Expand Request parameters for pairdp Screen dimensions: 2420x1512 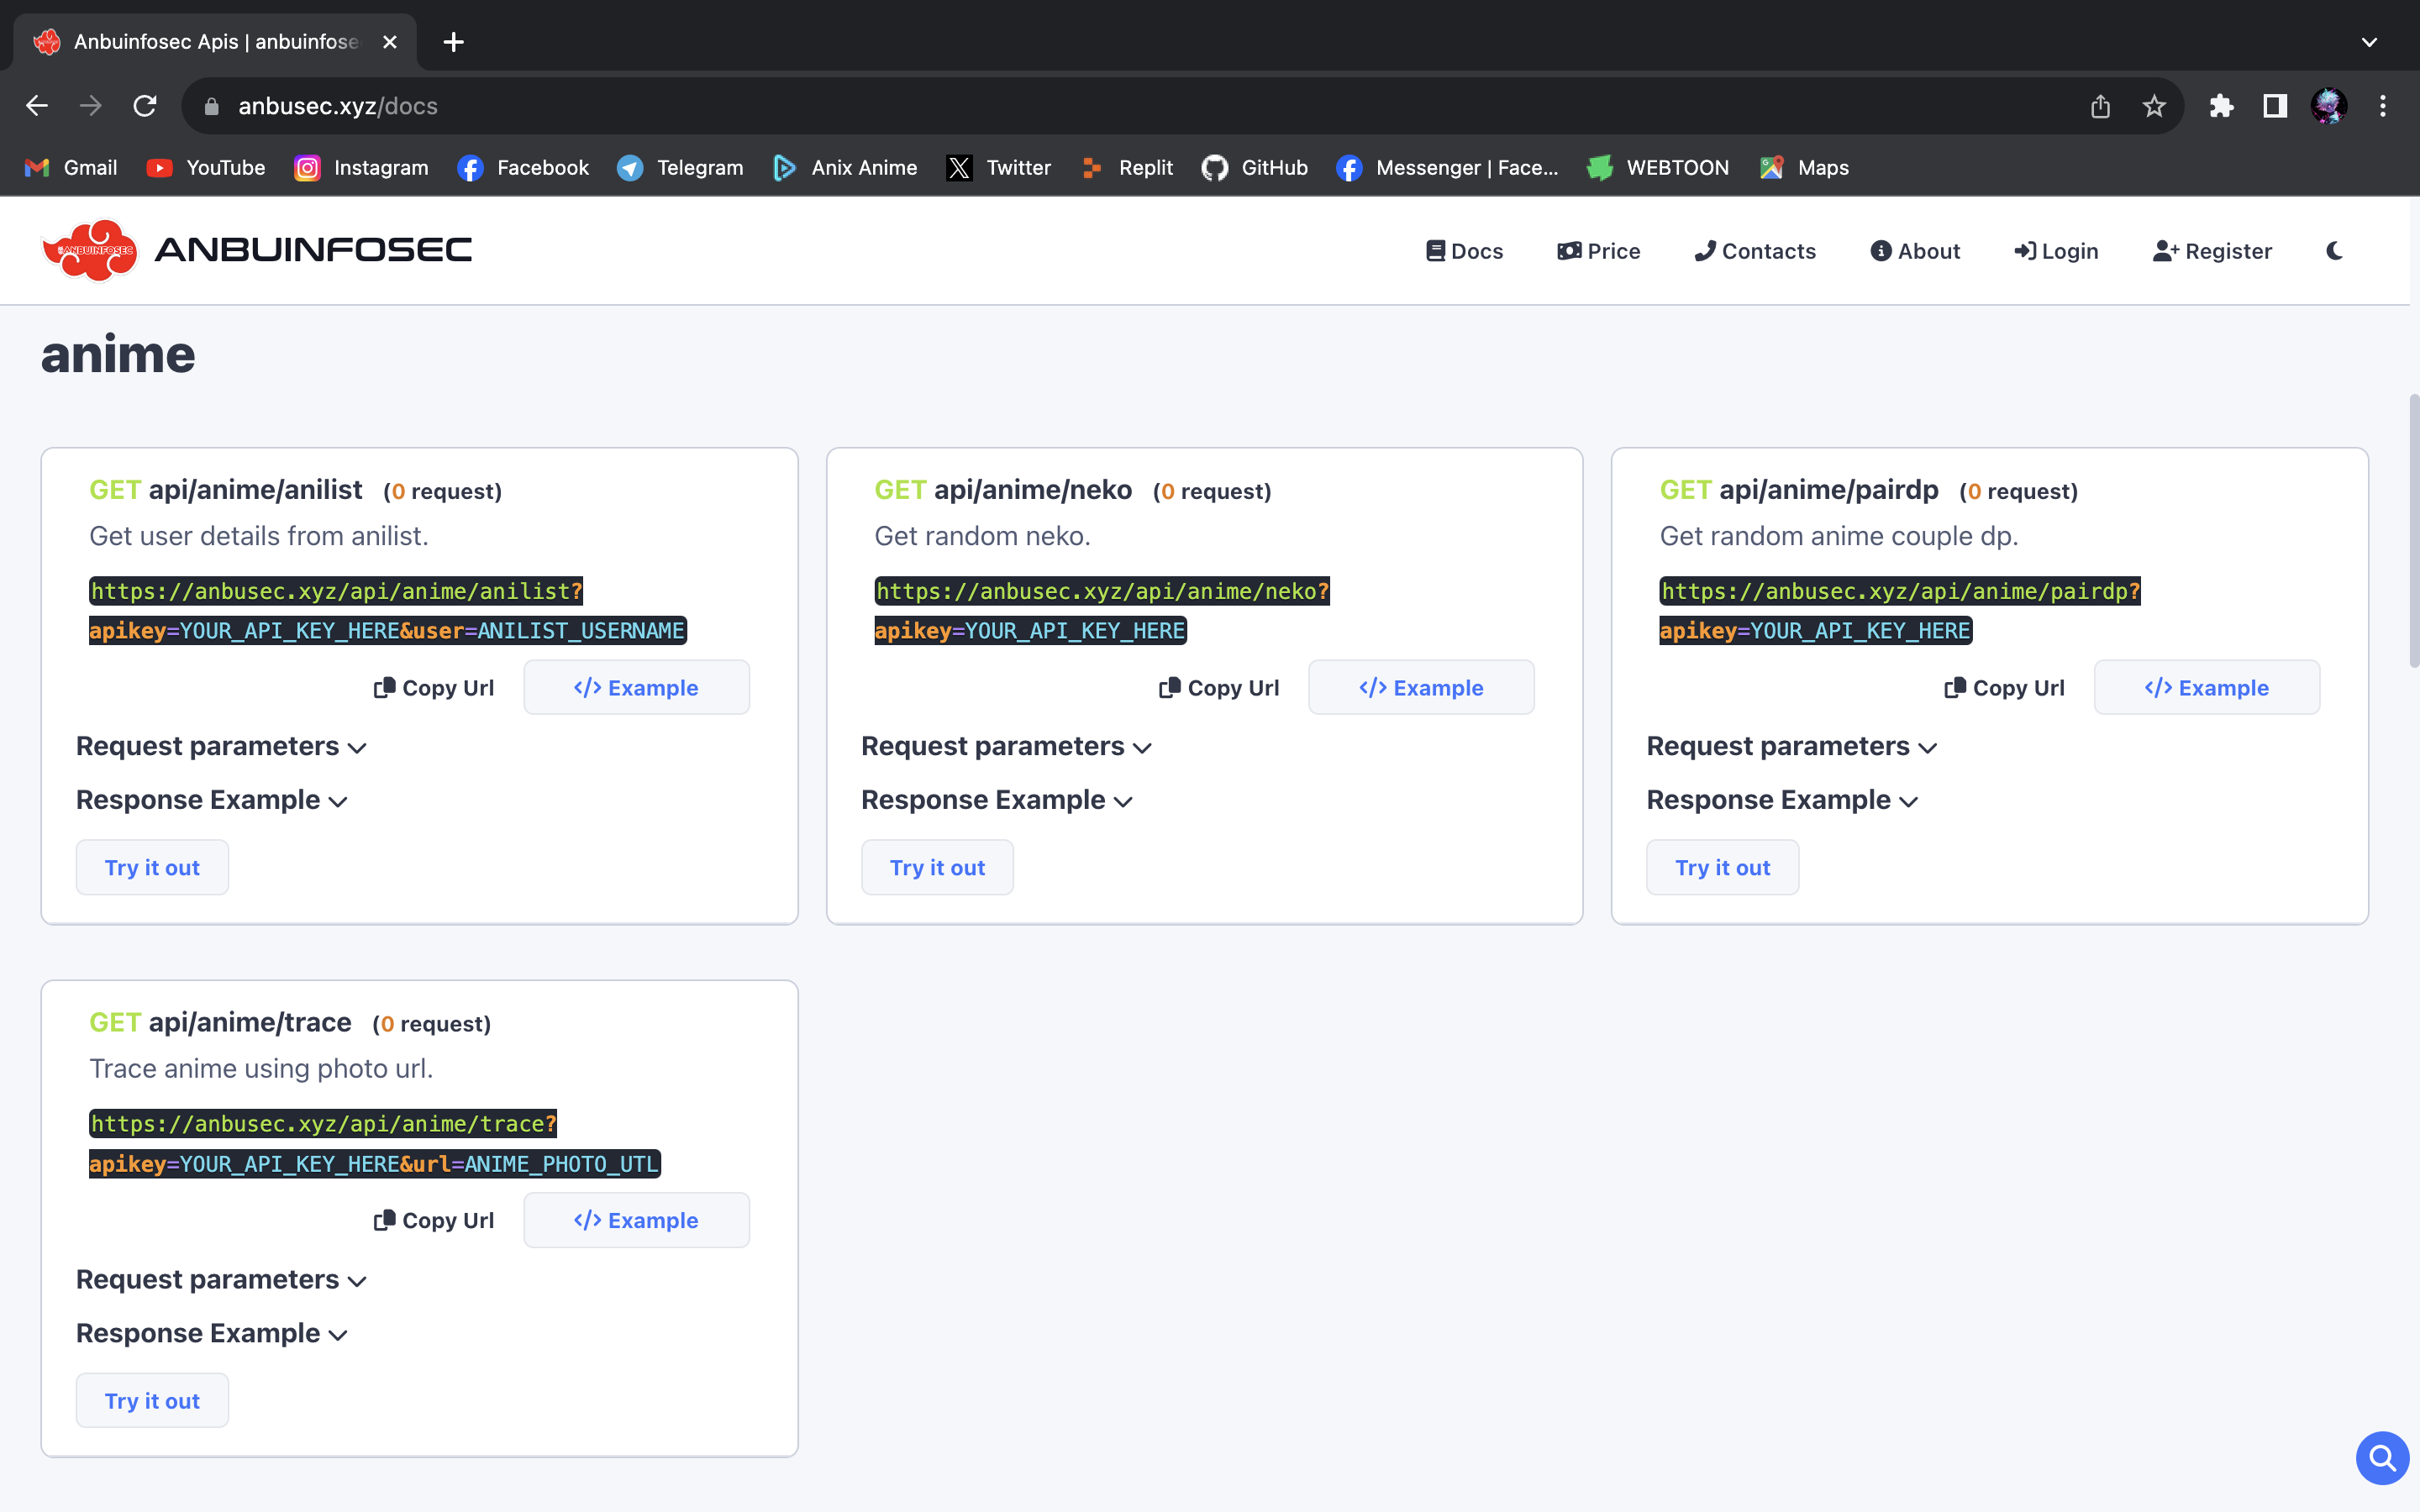(x=1791, y=747)
